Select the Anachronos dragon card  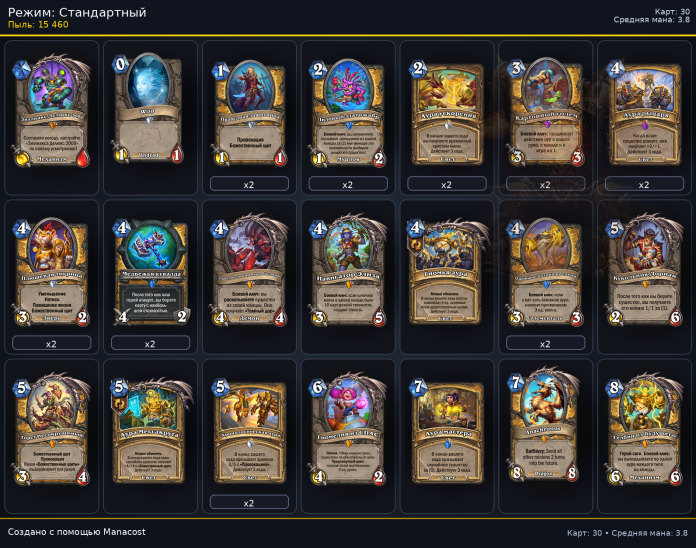[x=546, y=429]
